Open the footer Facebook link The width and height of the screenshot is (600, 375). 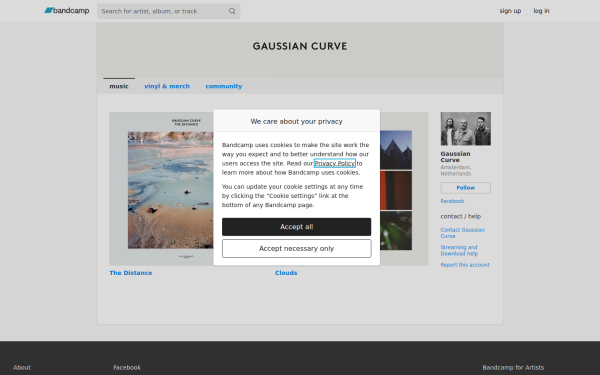(127, 367)
